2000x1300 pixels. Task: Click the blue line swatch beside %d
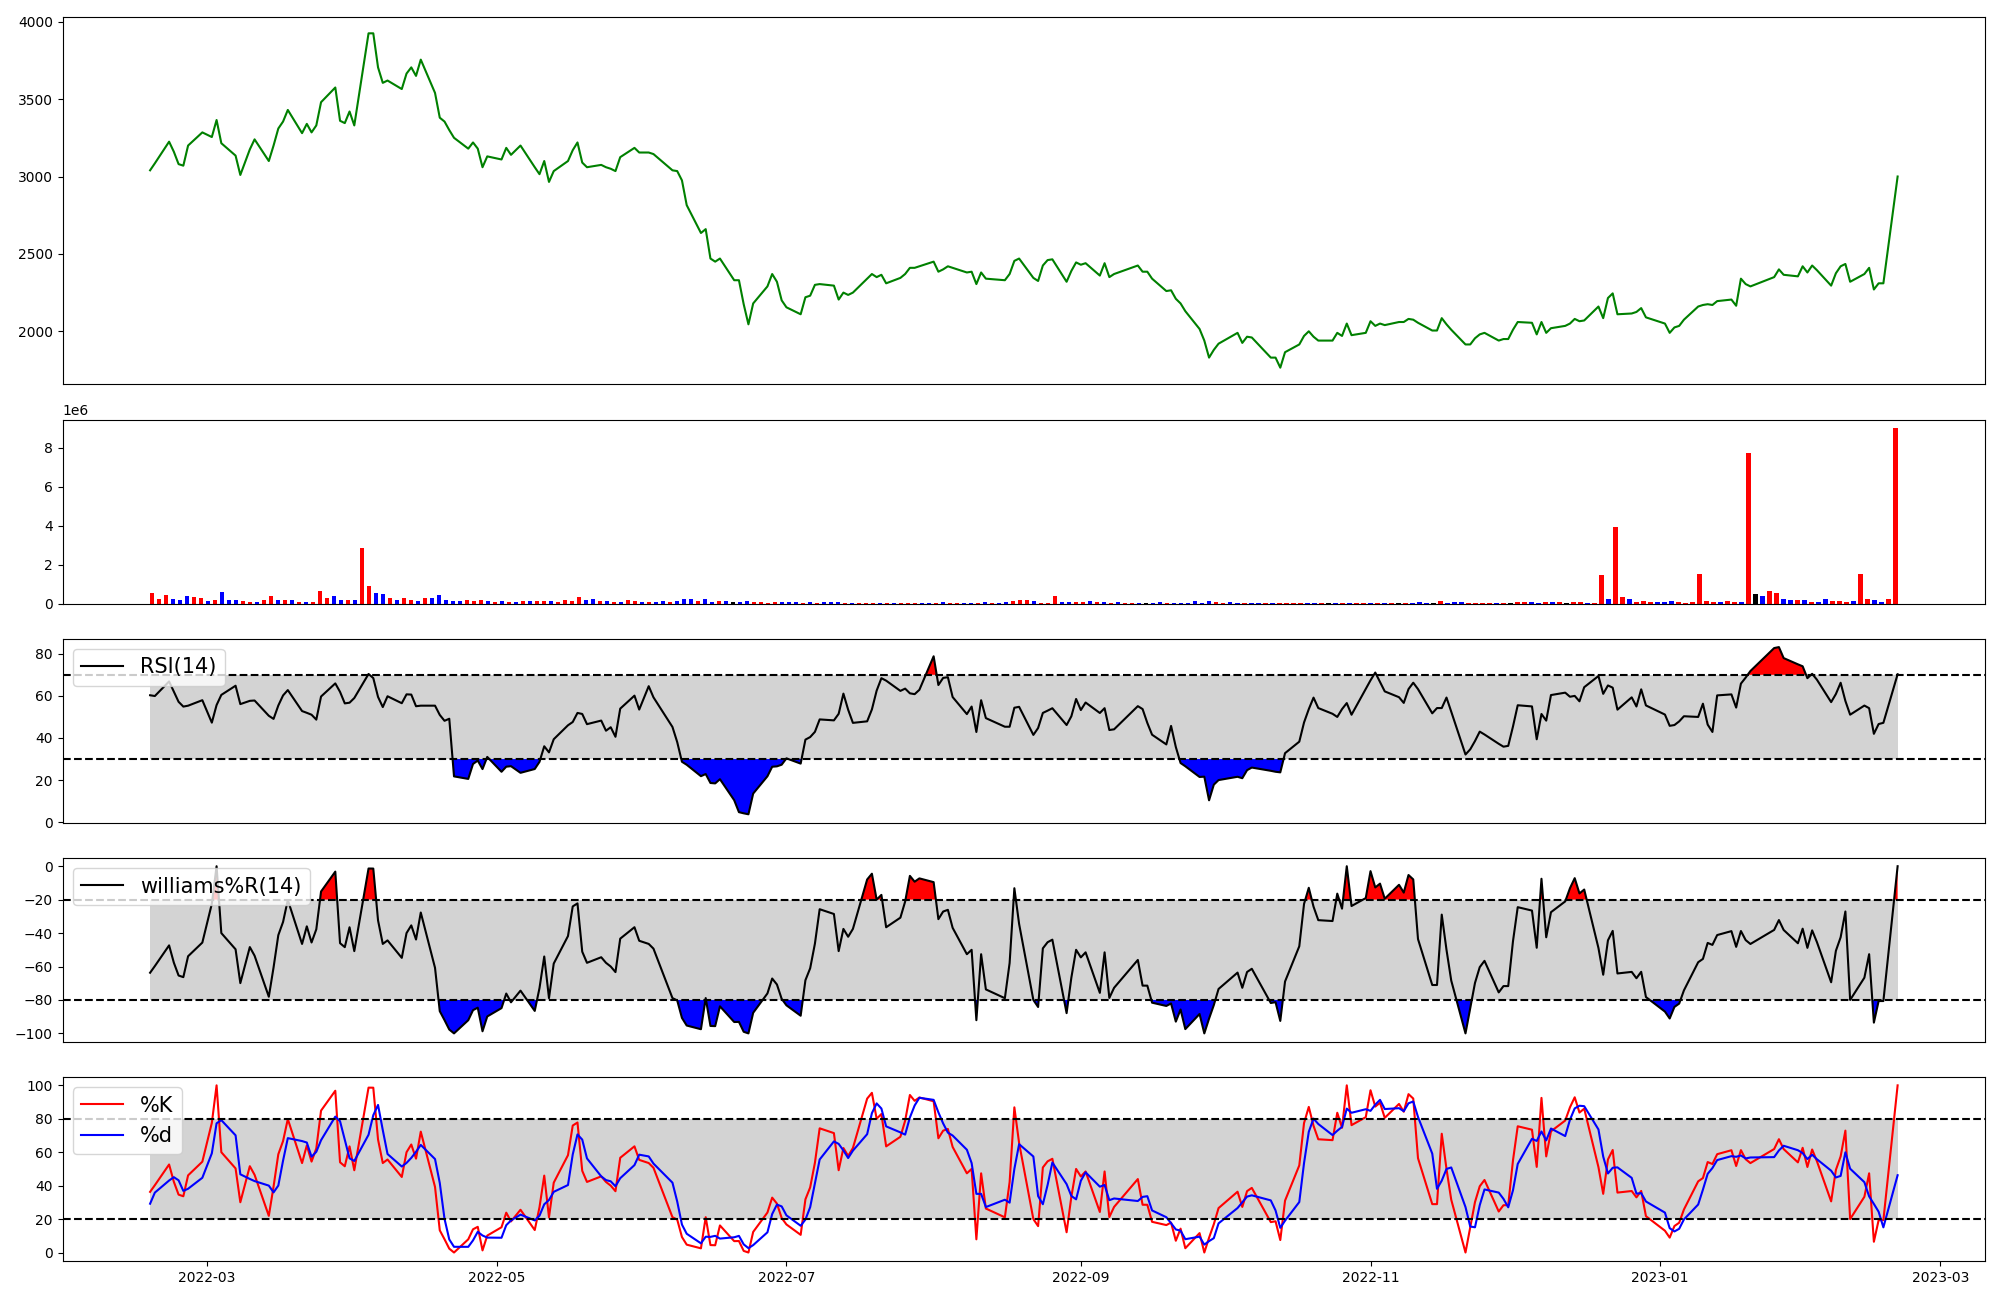pyautogui.click(x=102, y=1135)
